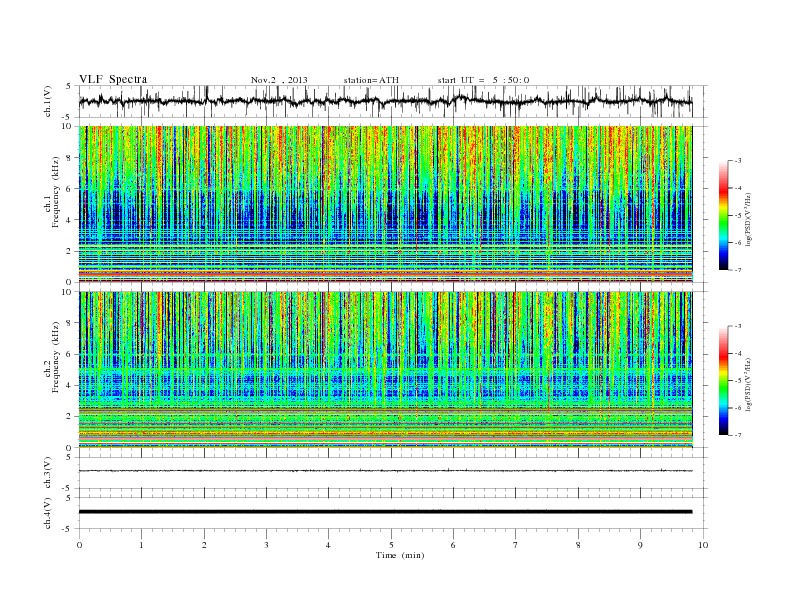792x612 pixels.
Task: Click the "-3" label on upper colorbar
Action: pyautogui.click(x=737, y=161)
